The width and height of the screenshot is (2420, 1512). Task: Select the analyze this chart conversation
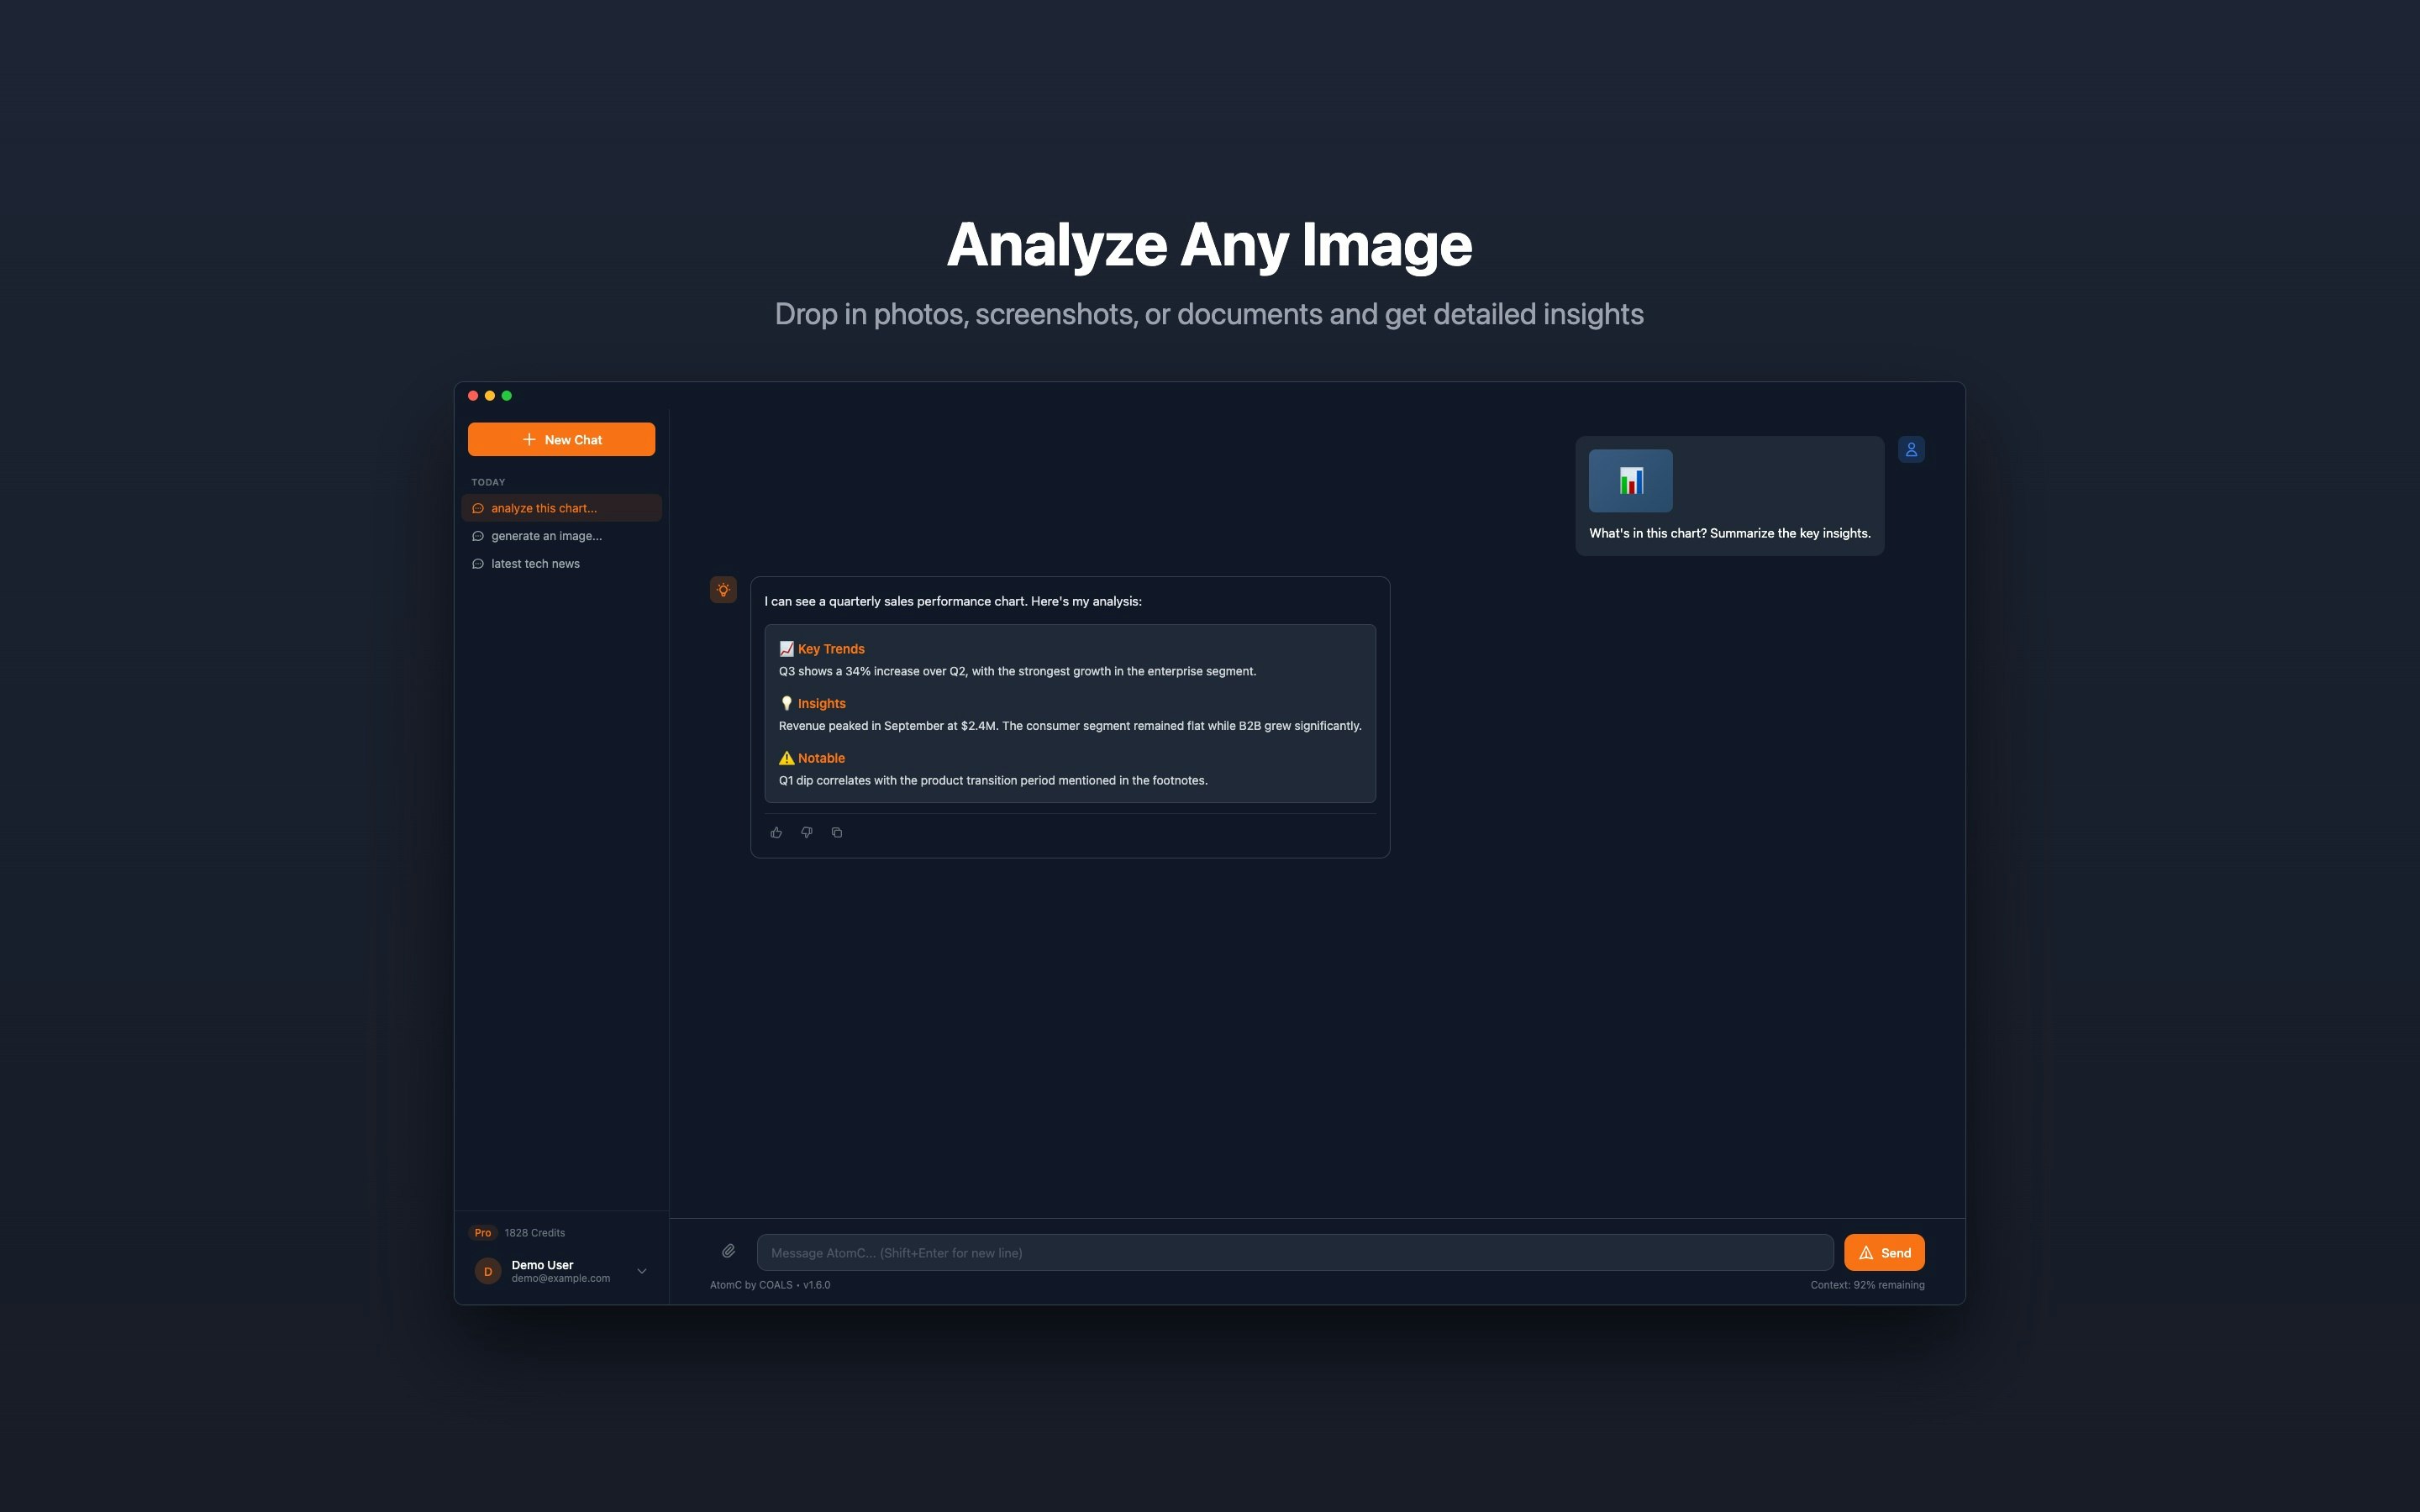561,507
